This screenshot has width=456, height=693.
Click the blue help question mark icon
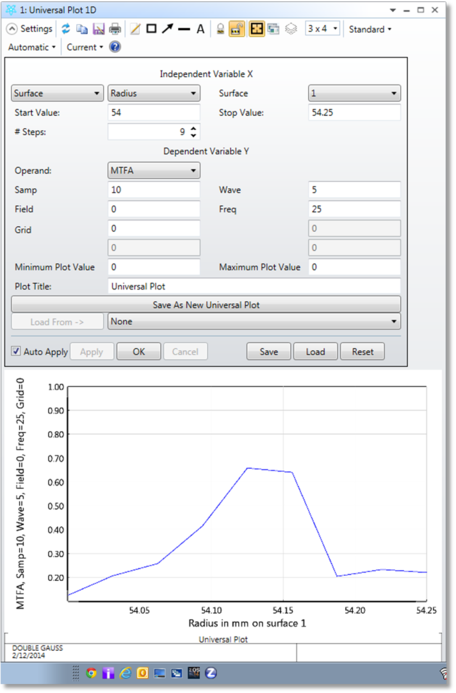(115, 47)
